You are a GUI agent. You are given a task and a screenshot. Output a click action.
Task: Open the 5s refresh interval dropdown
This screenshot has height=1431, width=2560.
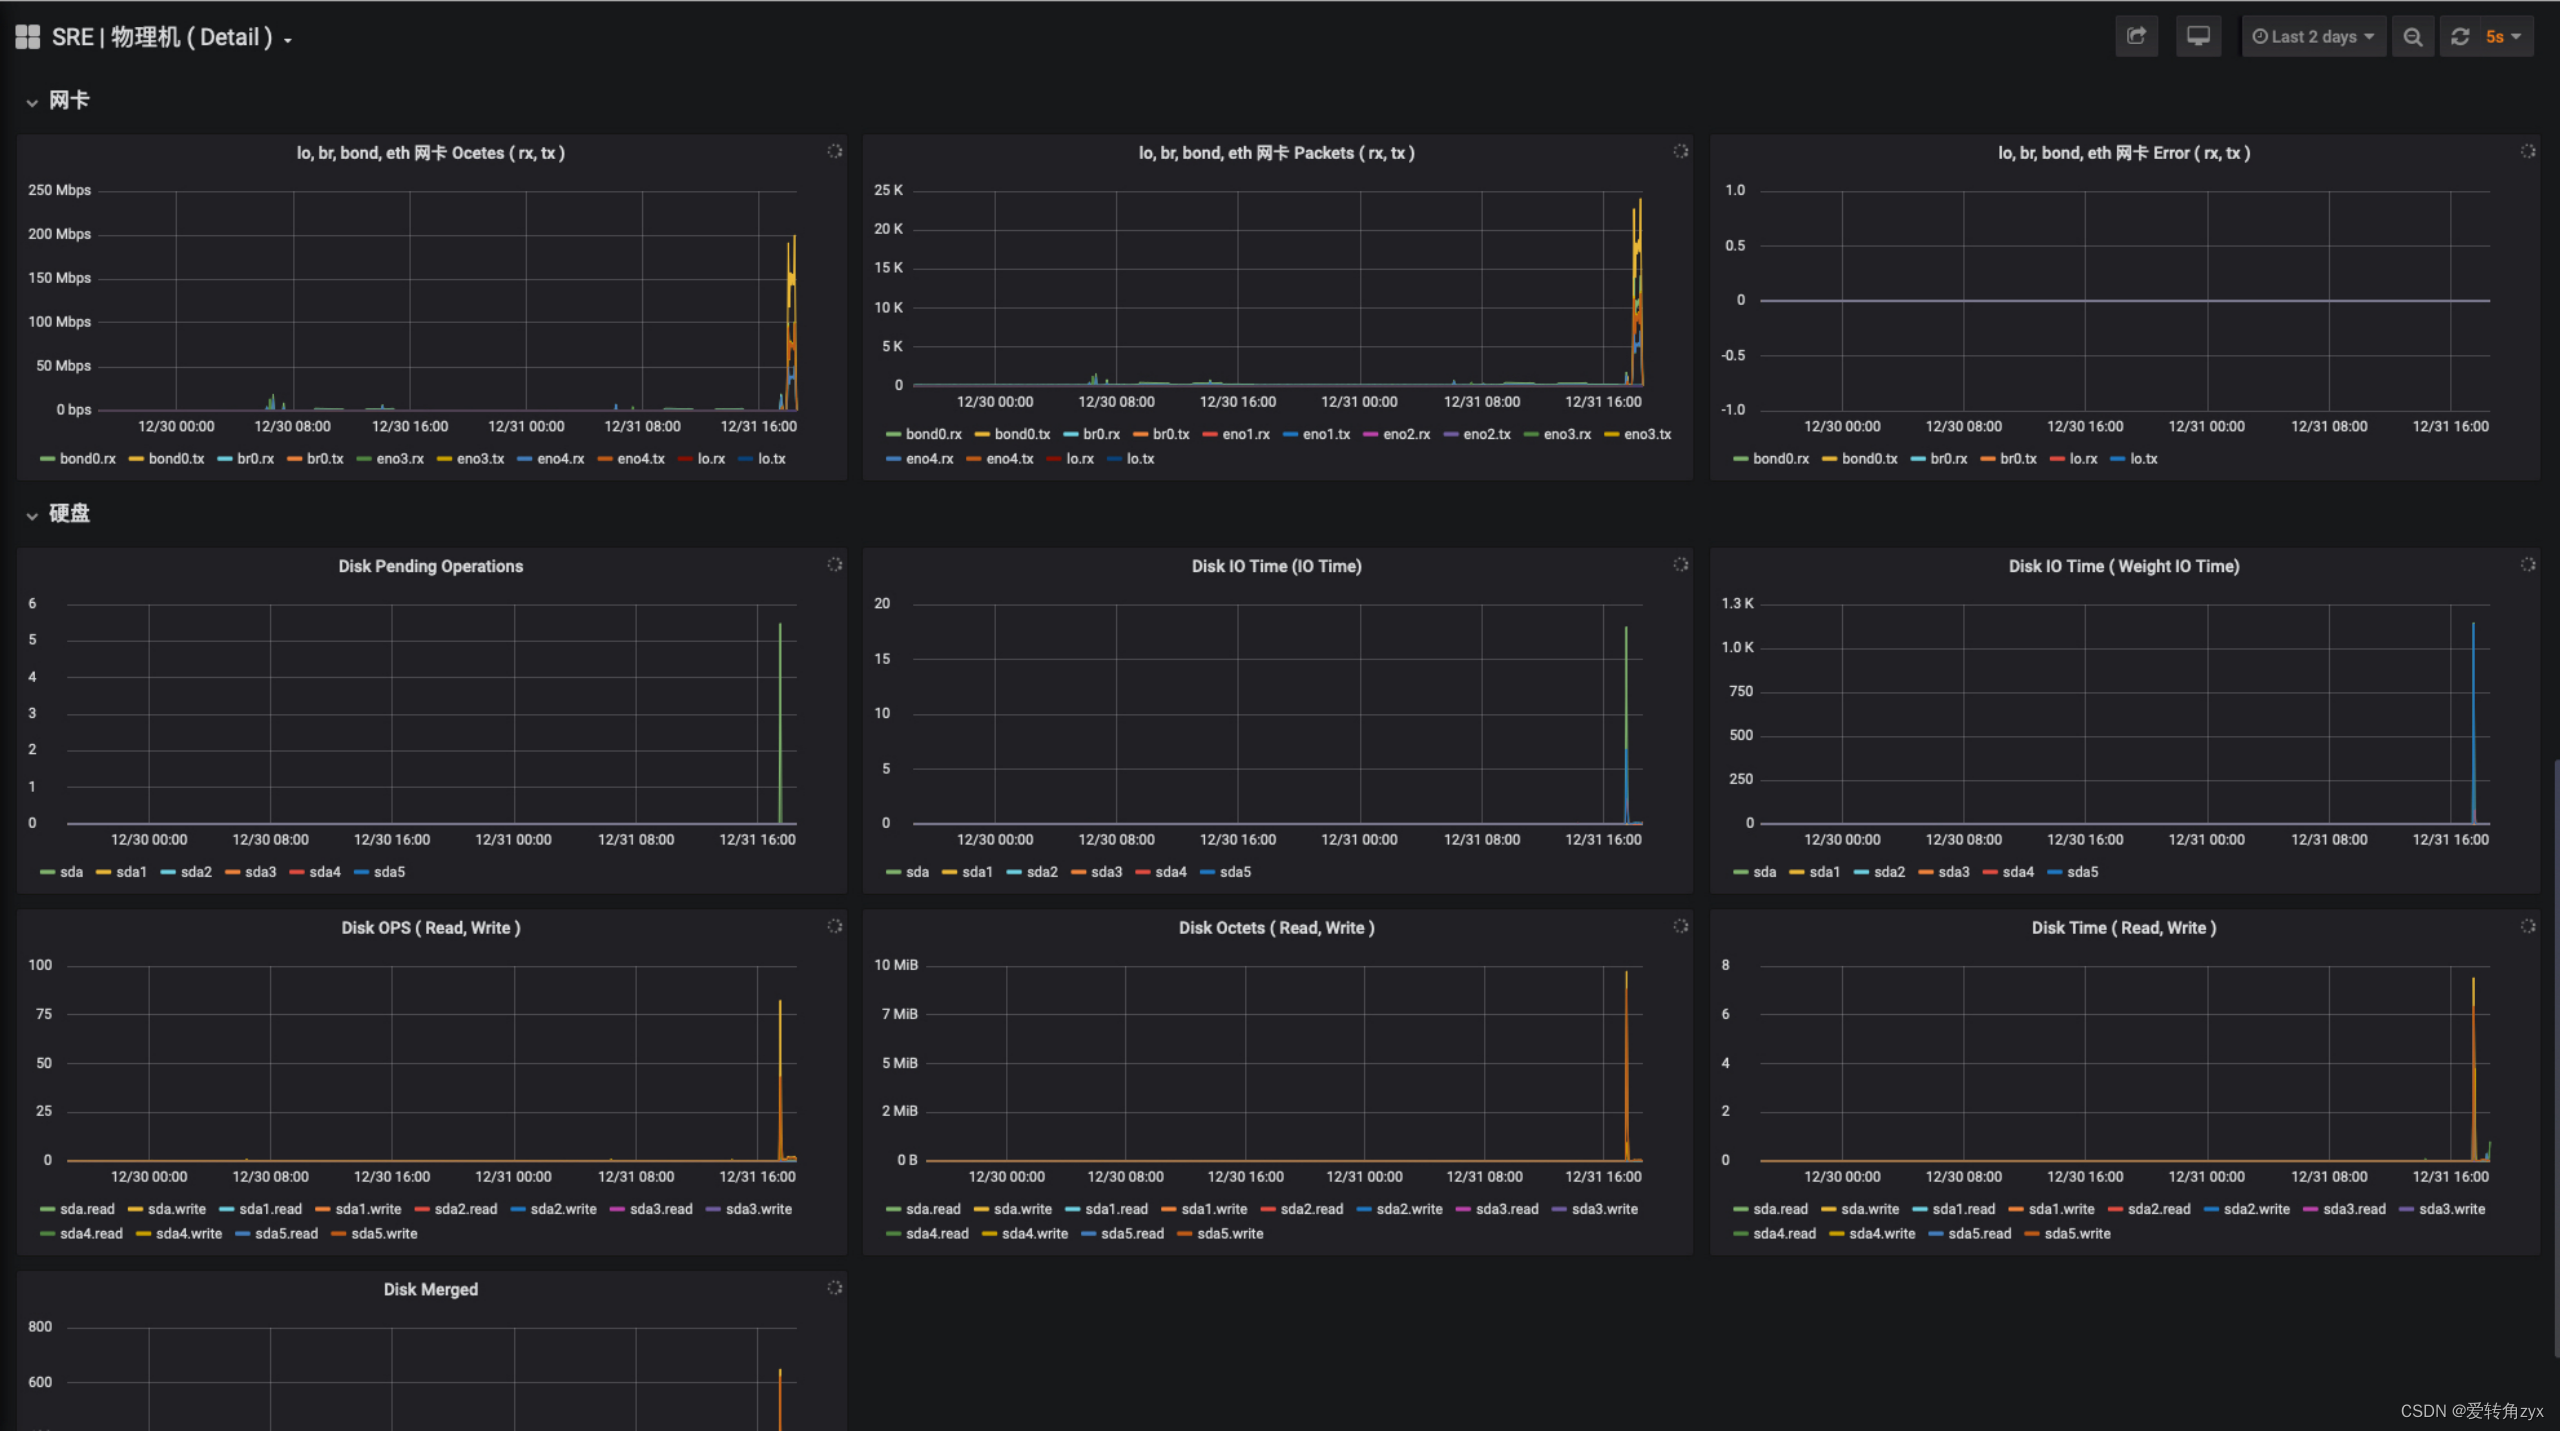(x=2504, y=37)
